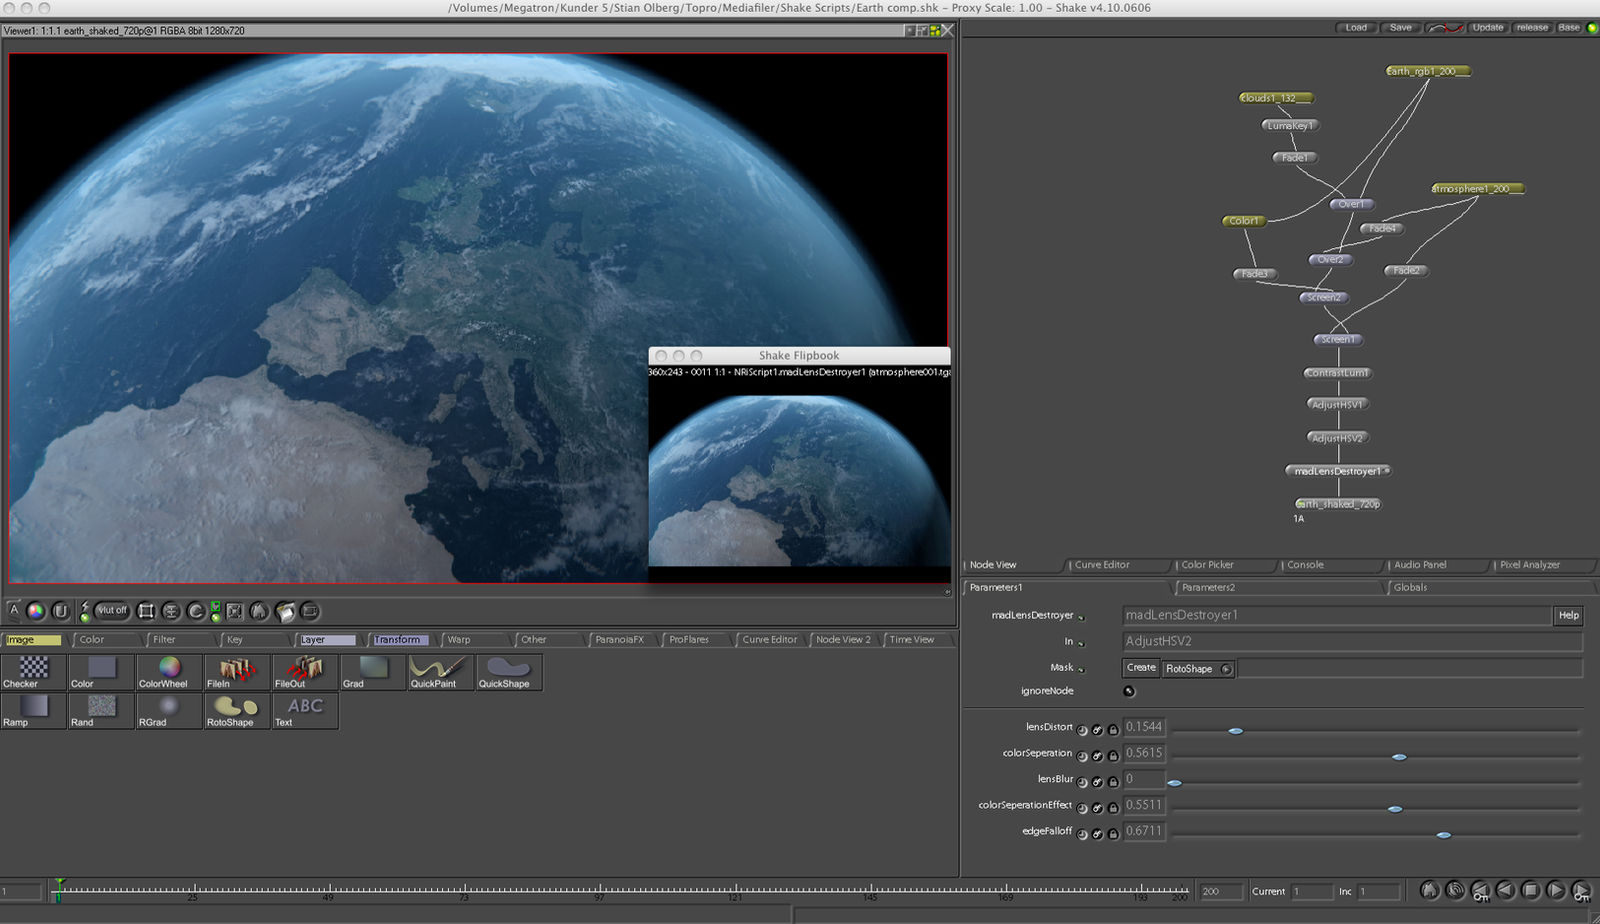Toggle the lensBlur keyframe clock
The width and height of the screenshot is (1600, 924).
coord(1082,782)
